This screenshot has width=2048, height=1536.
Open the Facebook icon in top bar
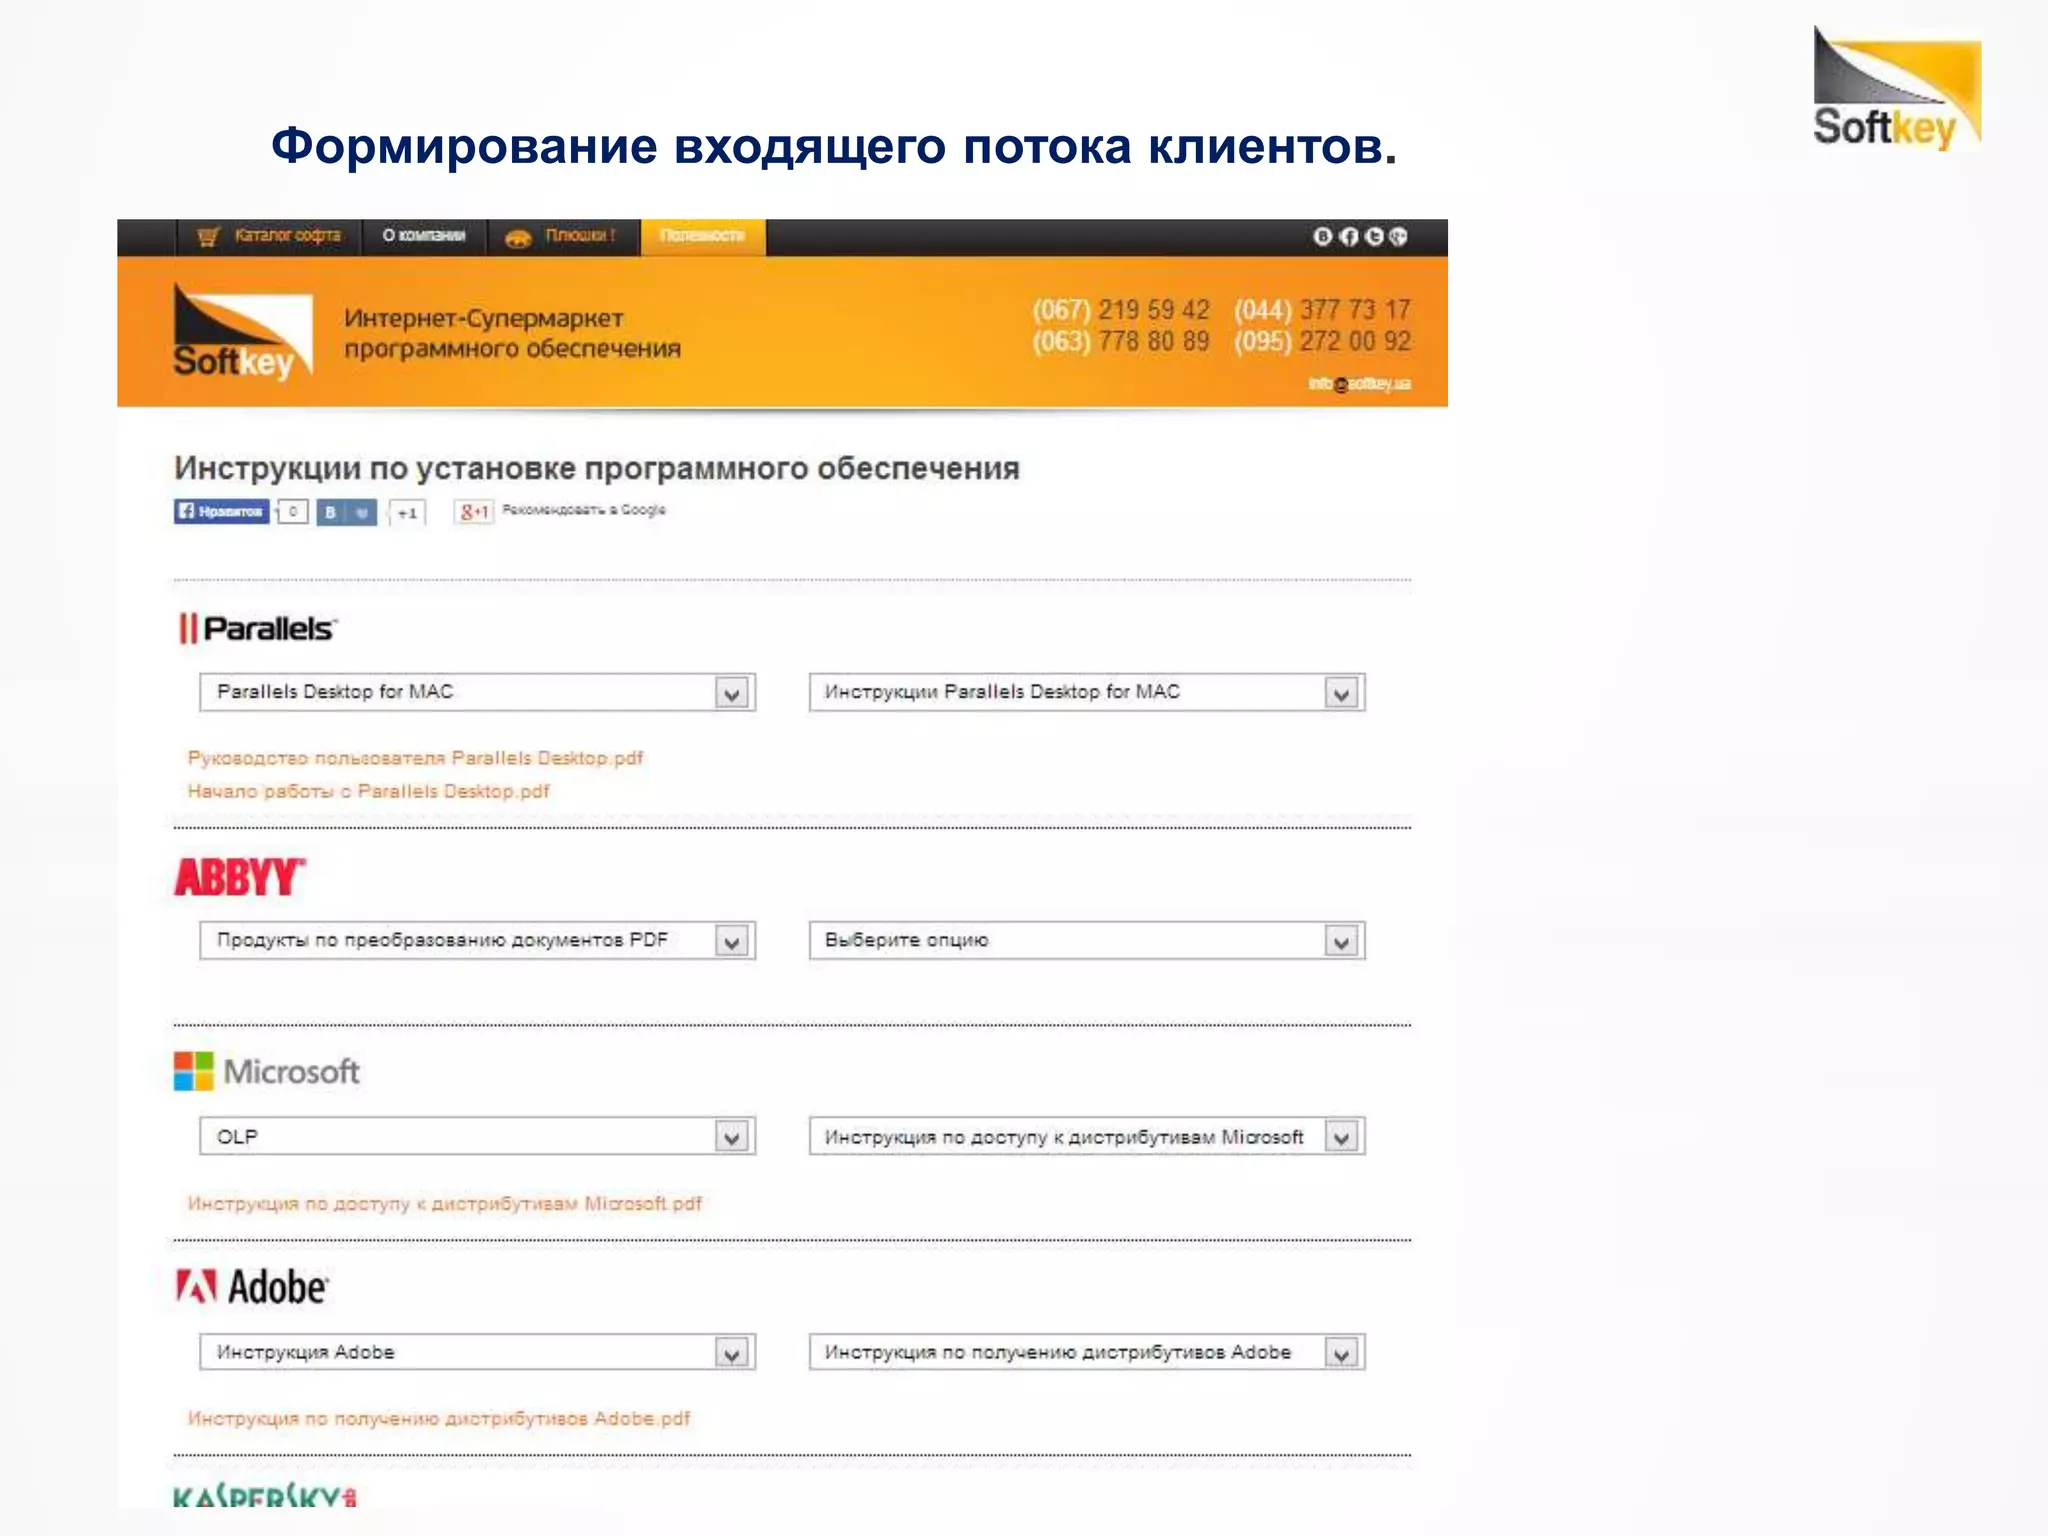coord(1348,236)
